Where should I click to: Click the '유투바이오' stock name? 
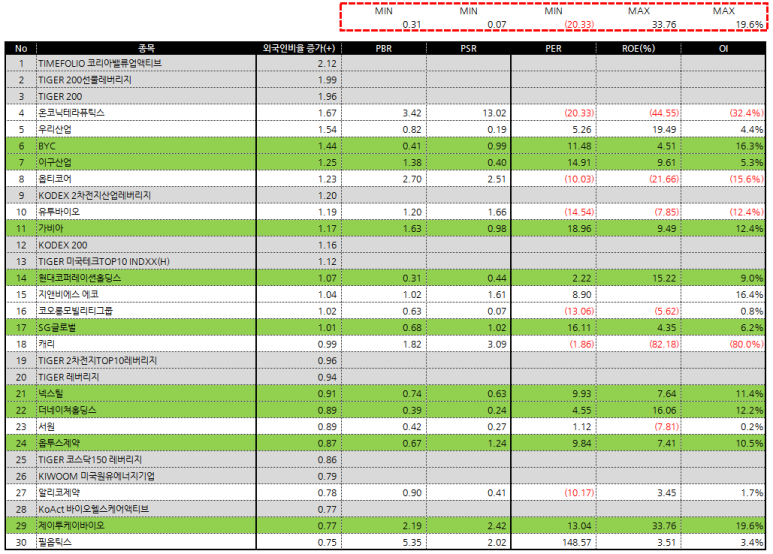pos(59,212)
